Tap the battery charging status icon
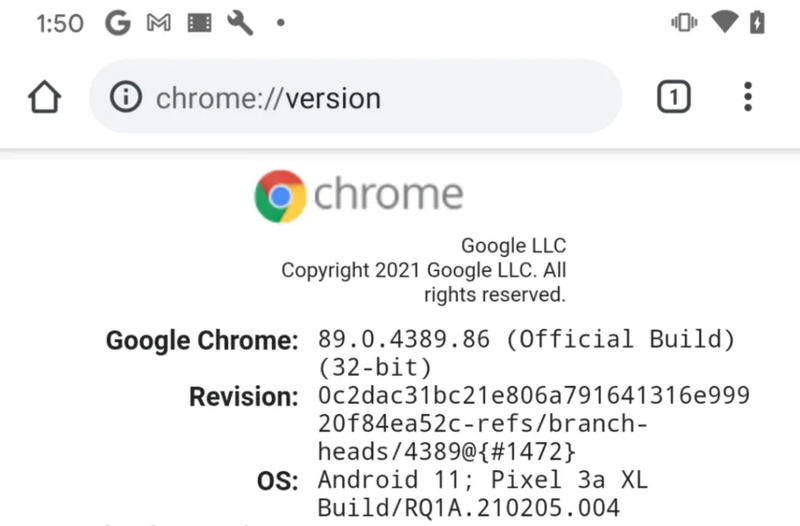The height and width of the screenshot is (526, 800). (x=757, y=22)
